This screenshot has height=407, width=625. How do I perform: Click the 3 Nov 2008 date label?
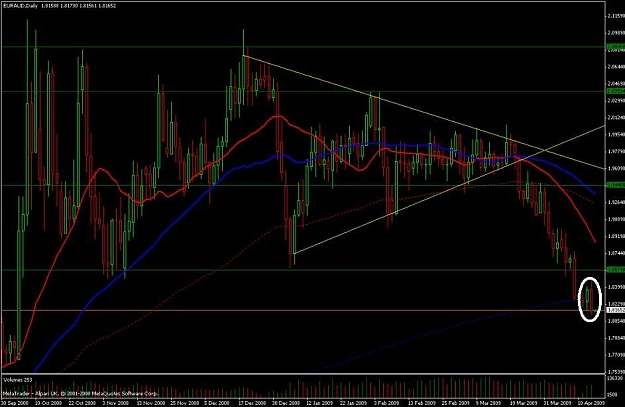click(x=114, y=403)
